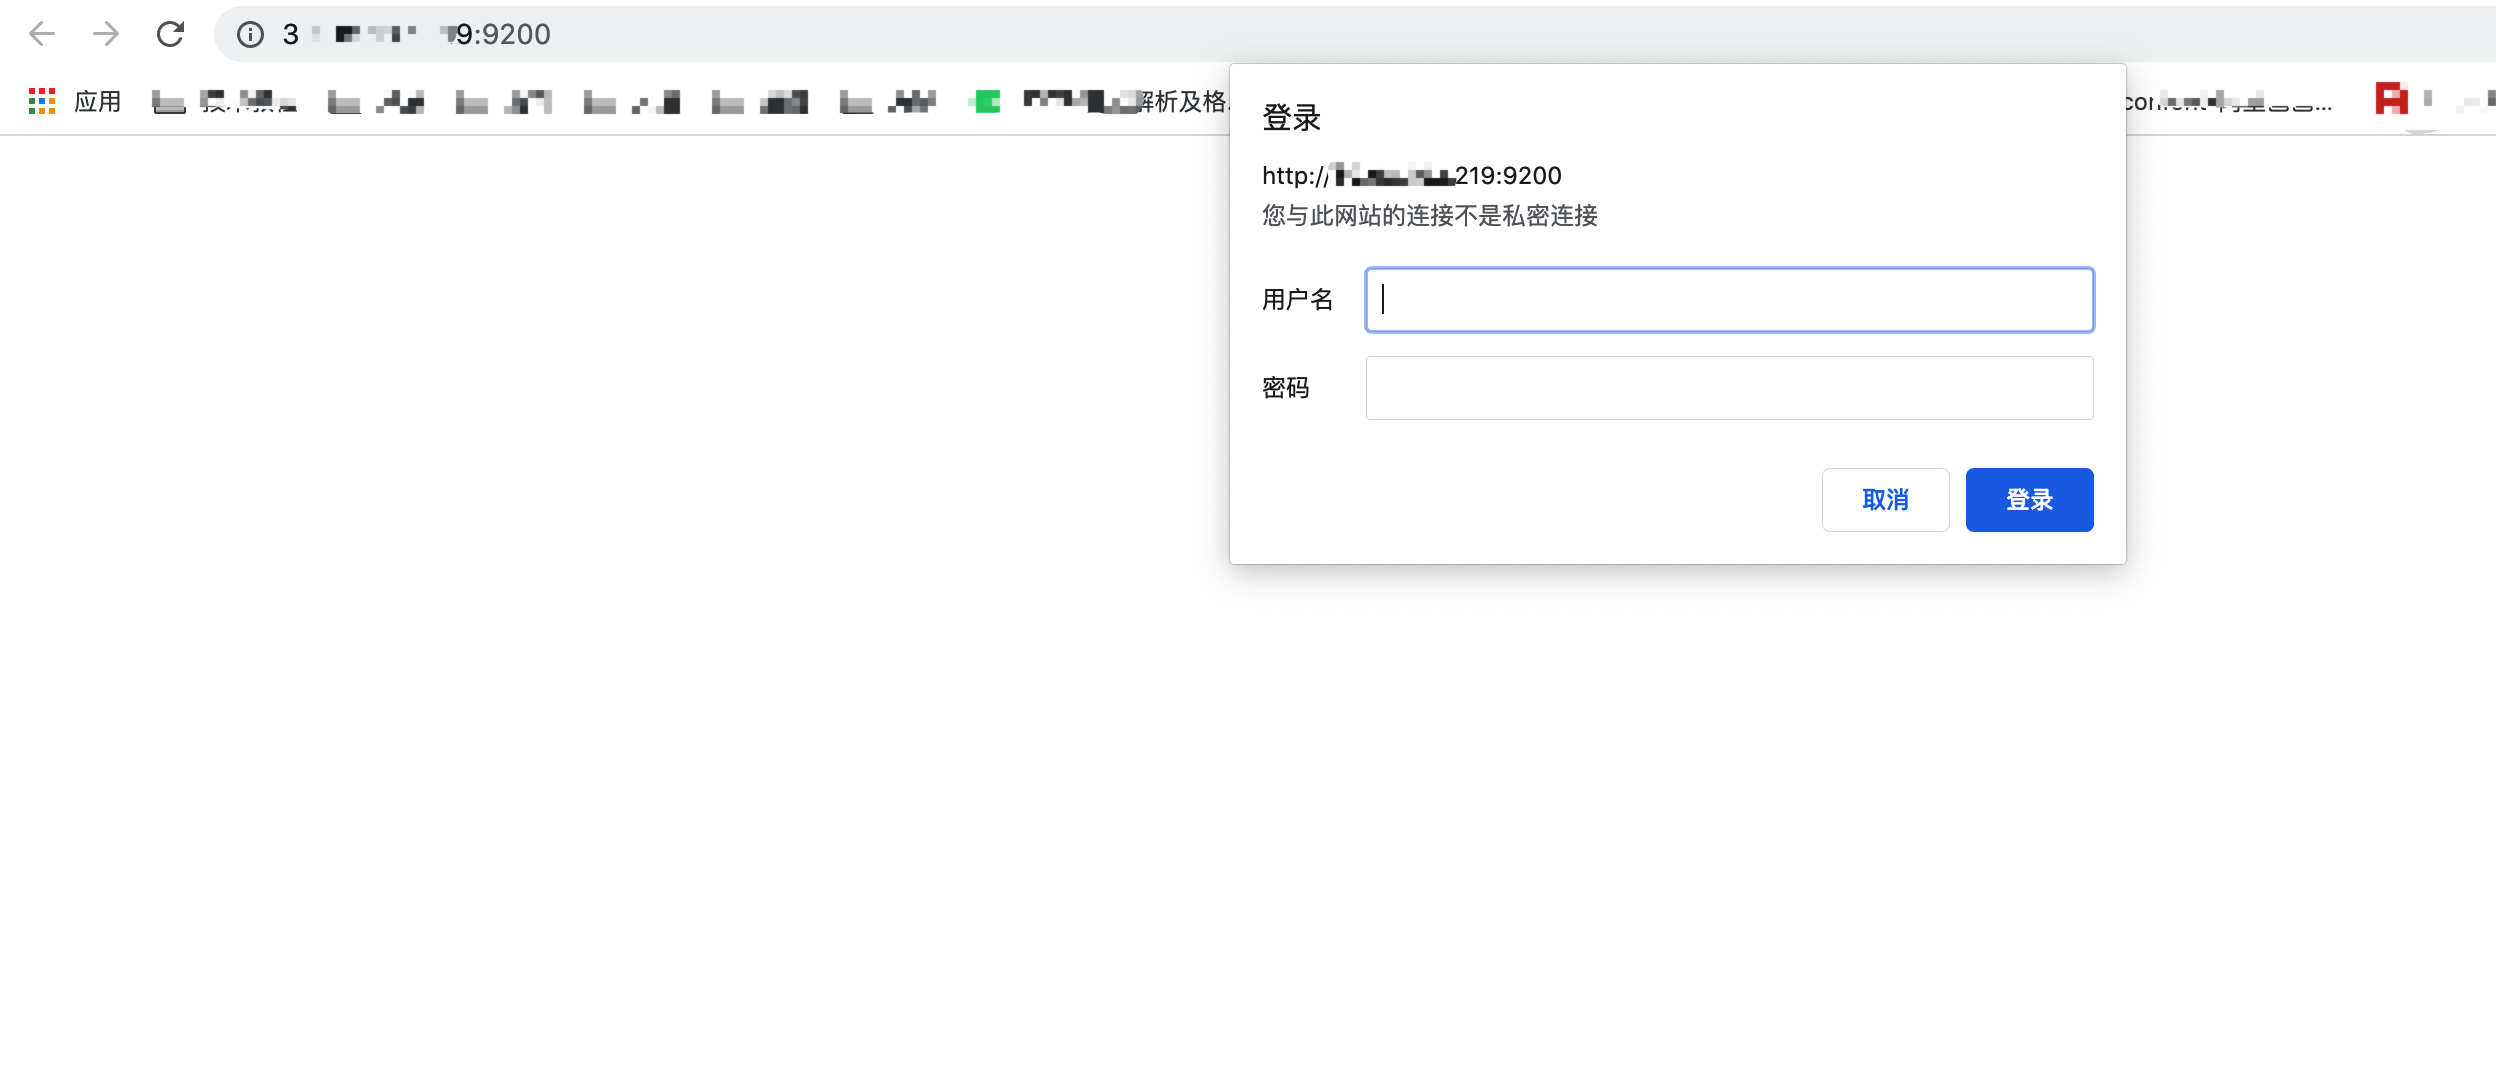Open the first bookmarks folder
The width and height of the screenshot is (2496, 1070).
pos(170,101)
